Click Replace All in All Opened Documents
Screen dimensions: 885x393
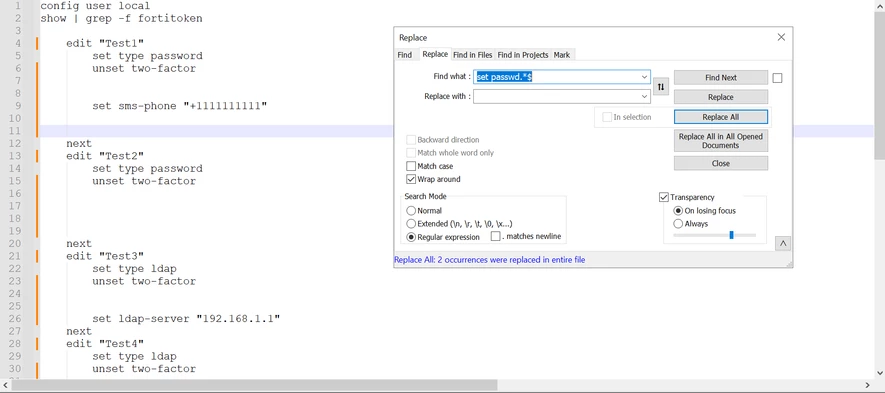[721, 141]
